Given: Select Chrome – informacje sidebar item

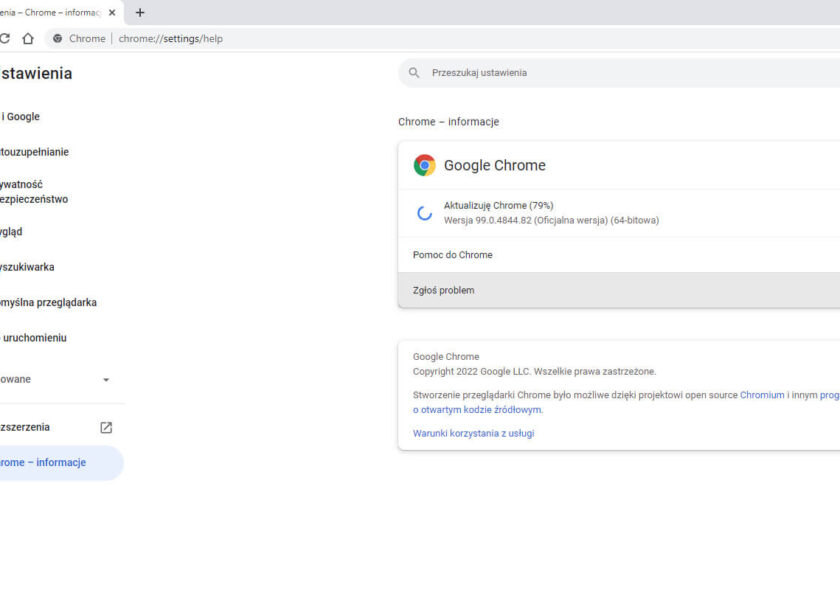Looking at the screenshot, I should (x=62, y=462).
